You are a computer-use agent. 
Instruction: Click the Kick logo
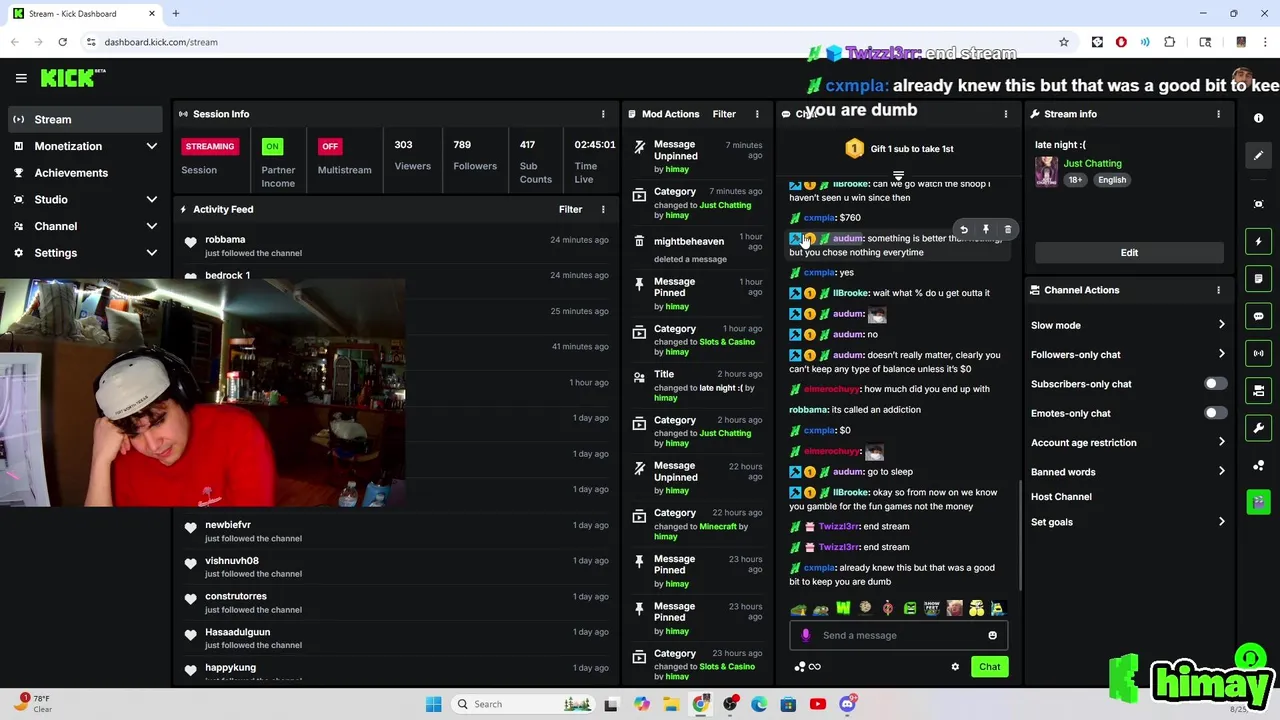coord(73,78)
